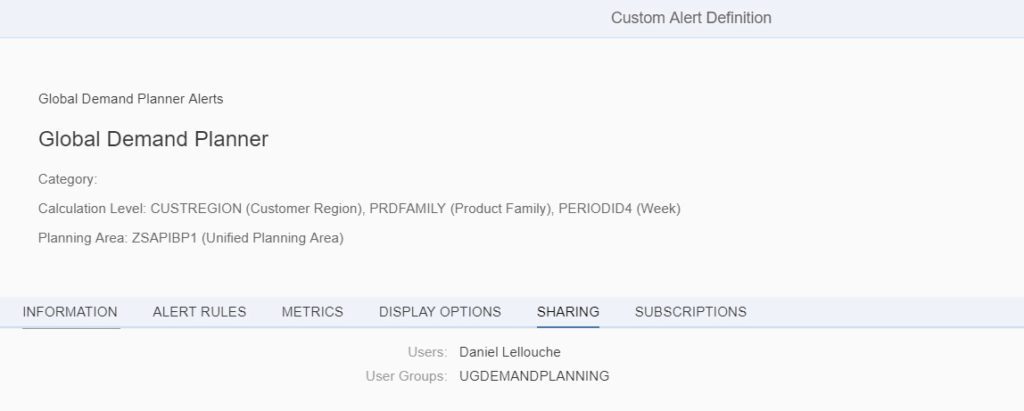
Task: Click the Custom Alert Definition page title
Action: (x=691, y=18)
